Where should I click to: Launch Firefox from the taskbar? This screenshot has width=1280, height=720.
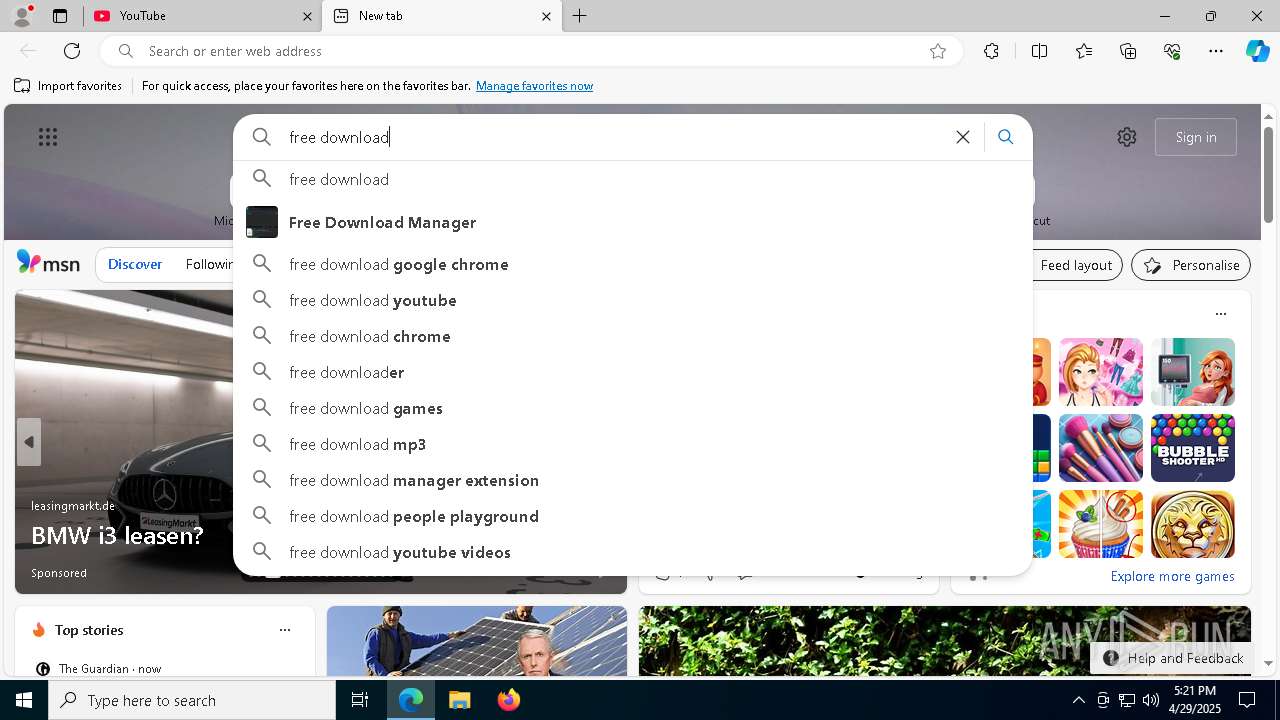click(x=508, y=700)
